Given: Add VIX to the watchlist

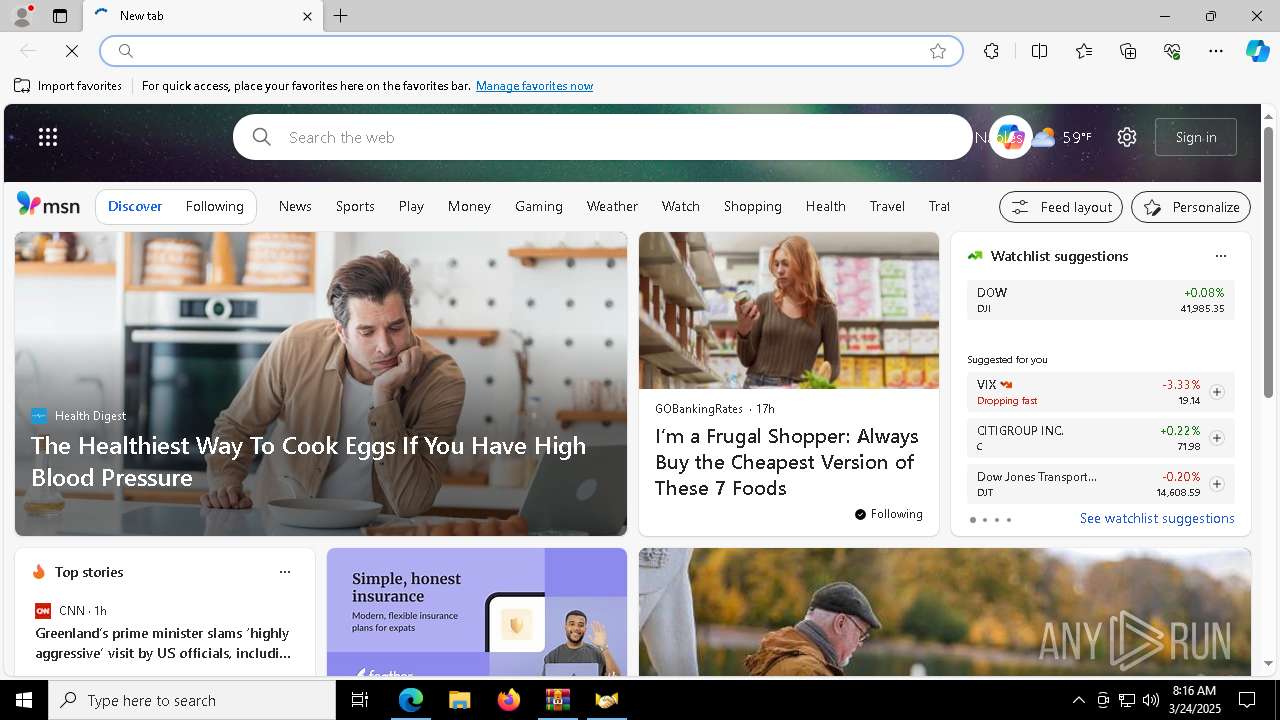Looking at the screenshot, I should click(1216, 392).
